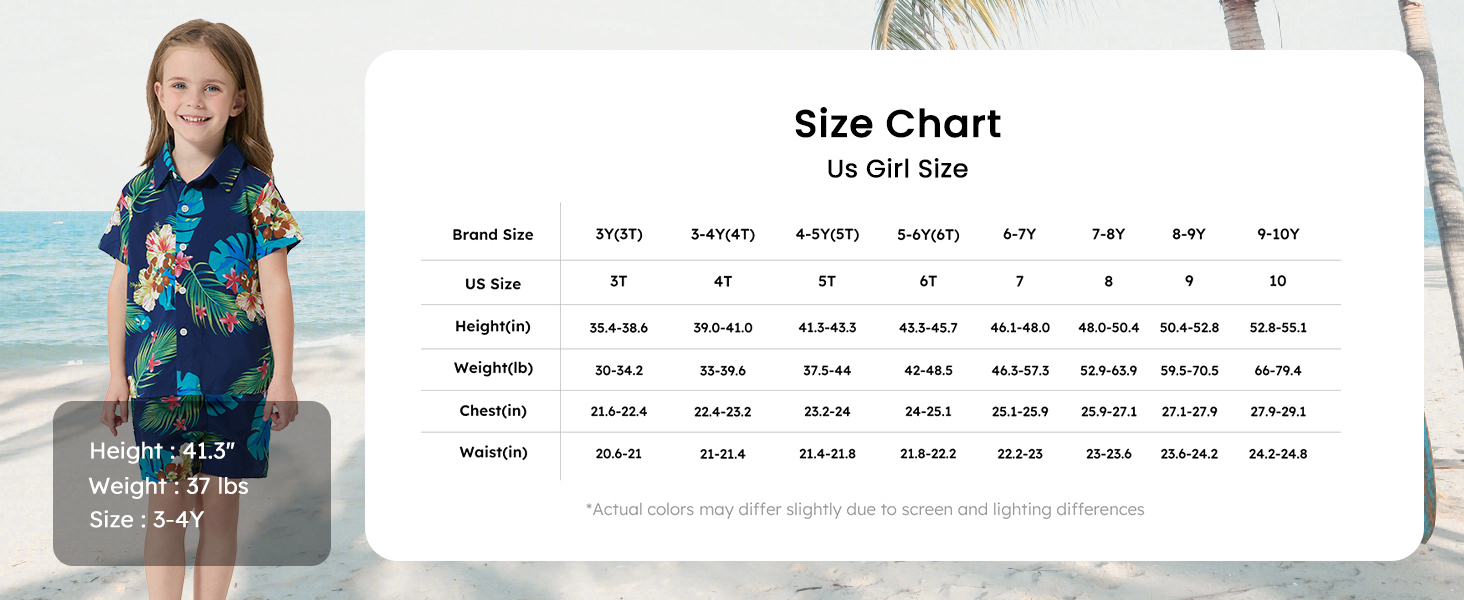This screenshot has width=1464, height=600.
Task: Click the 3Y(3T) brand size column header
Action: (618, 235)
